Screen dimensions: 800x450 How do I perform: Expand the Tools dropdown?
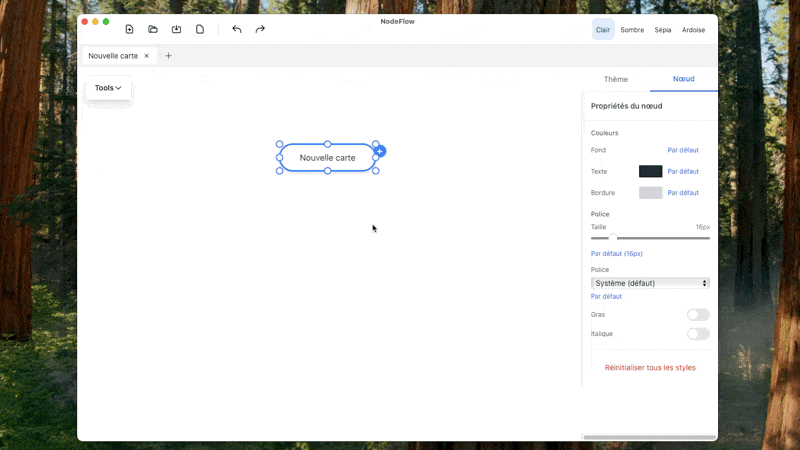[108, 88]
